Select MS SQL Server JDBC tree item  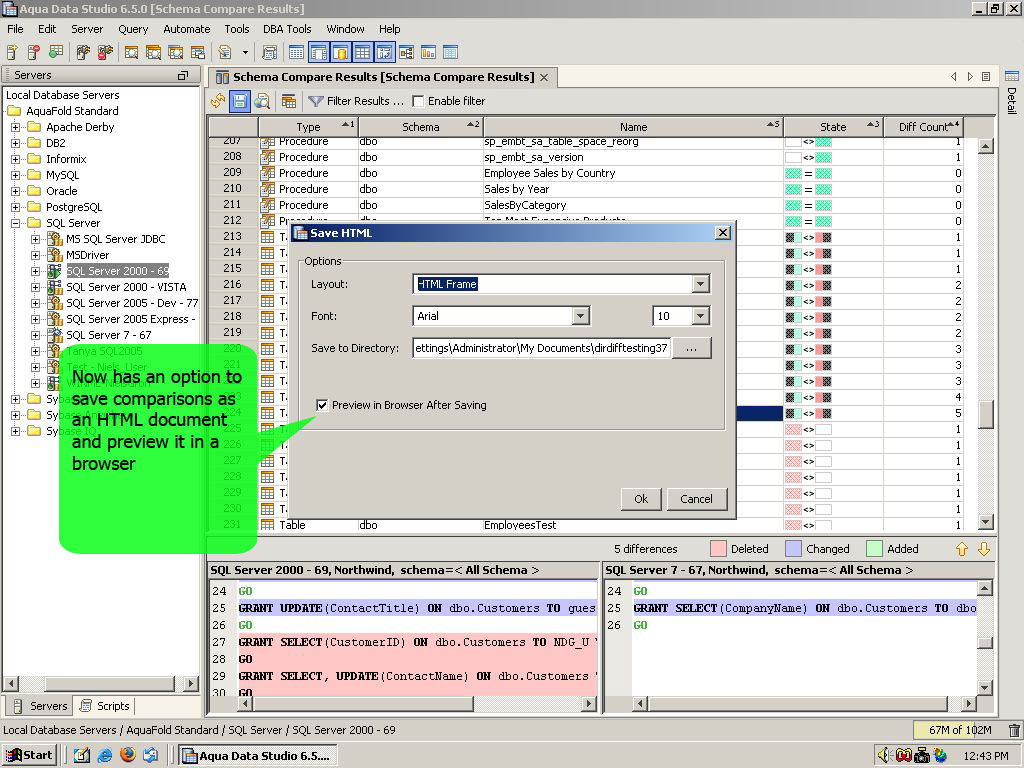(116, 239)
